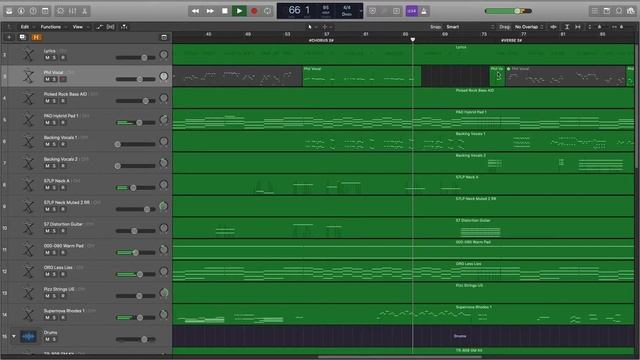Show the Toolbar from the control bar
Viewport: 640px width, 360px height.
point(45,11)
